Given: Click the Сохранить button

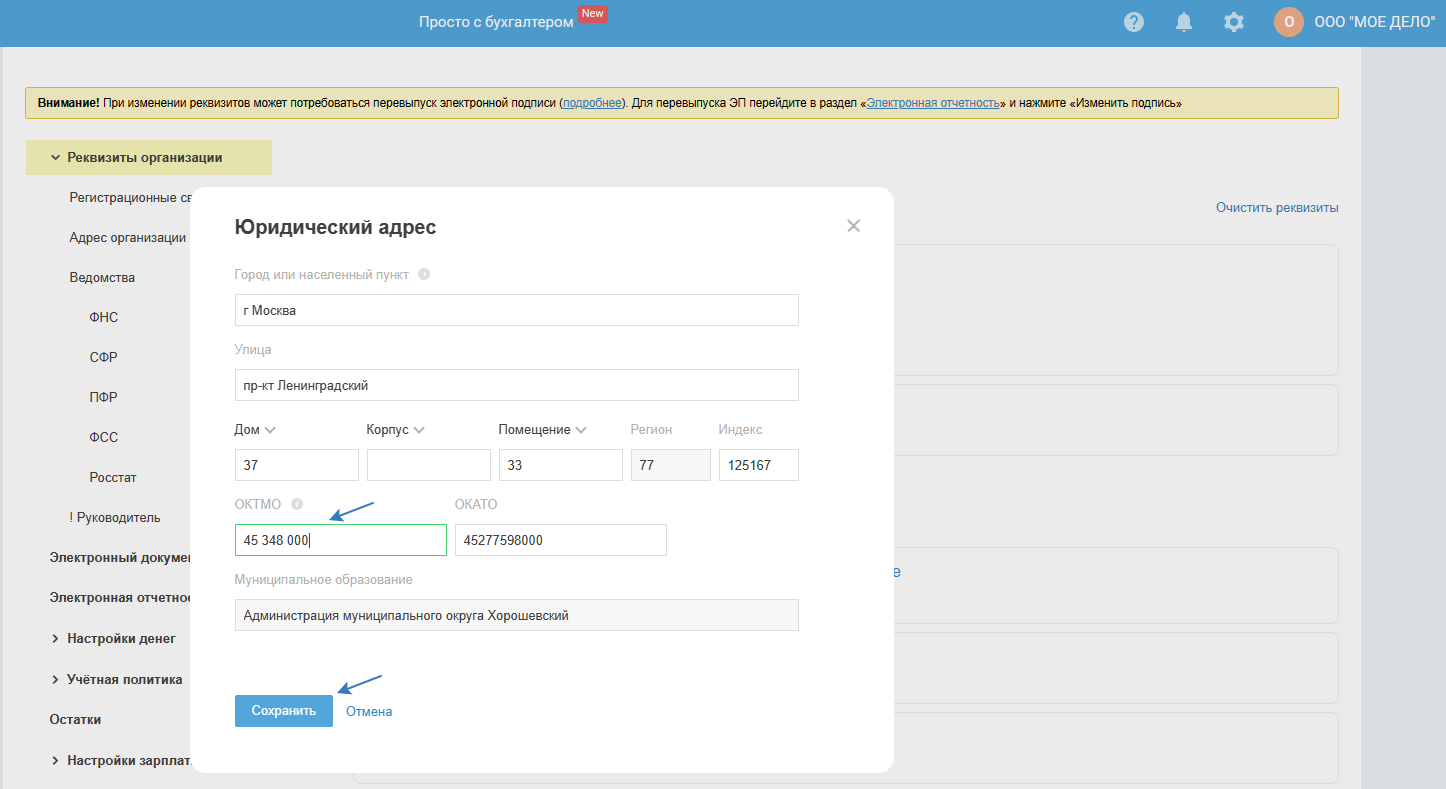Looking at the screenshot, I should tap(283, 711).
